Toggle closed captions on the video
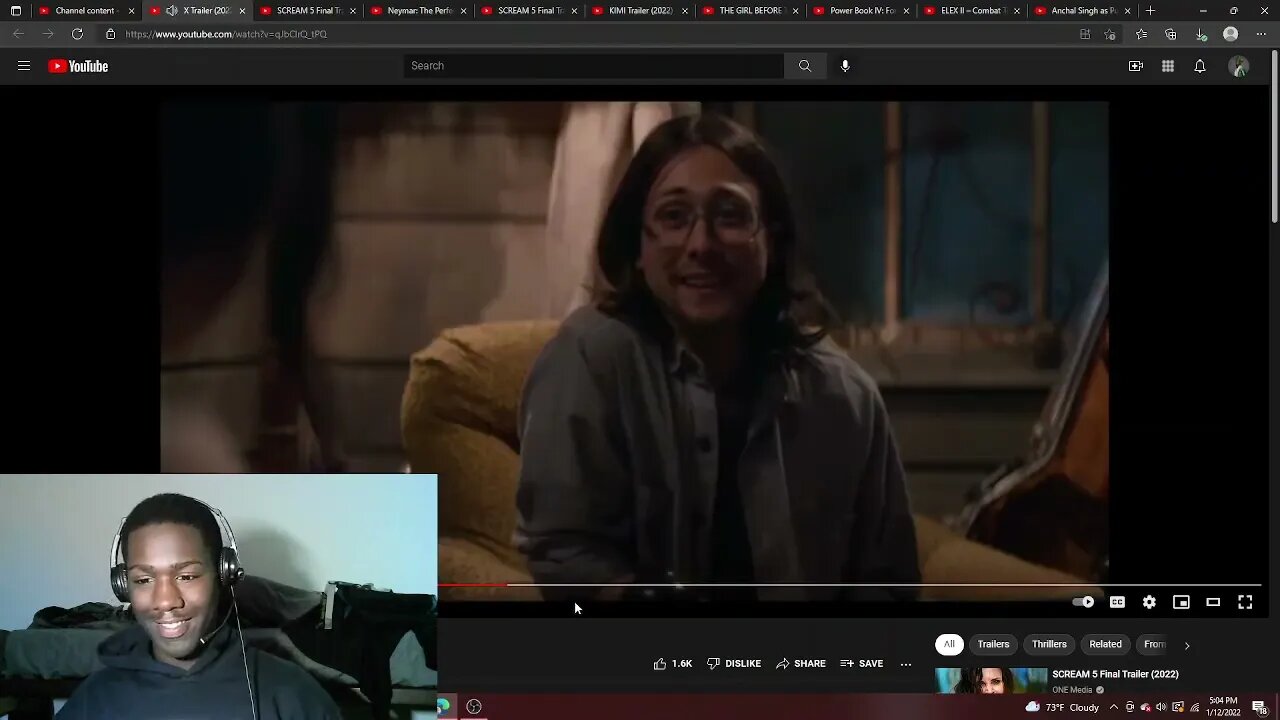Viewport: 1280px width, 720px height. 1117,602
